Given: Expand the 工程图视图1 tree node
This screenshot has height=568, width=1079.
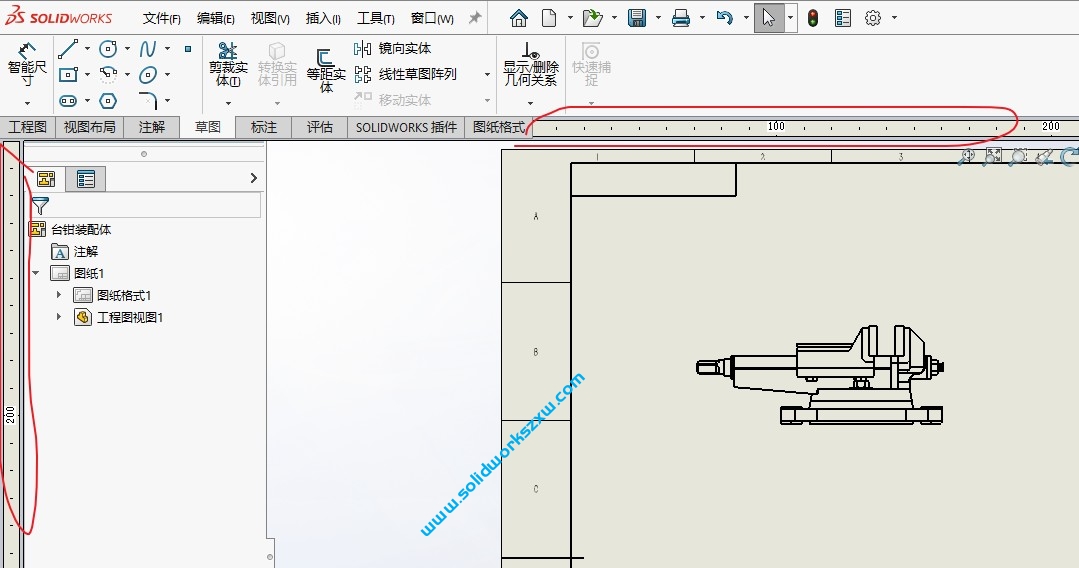Looking at the screenshot, I should point(59,317).
